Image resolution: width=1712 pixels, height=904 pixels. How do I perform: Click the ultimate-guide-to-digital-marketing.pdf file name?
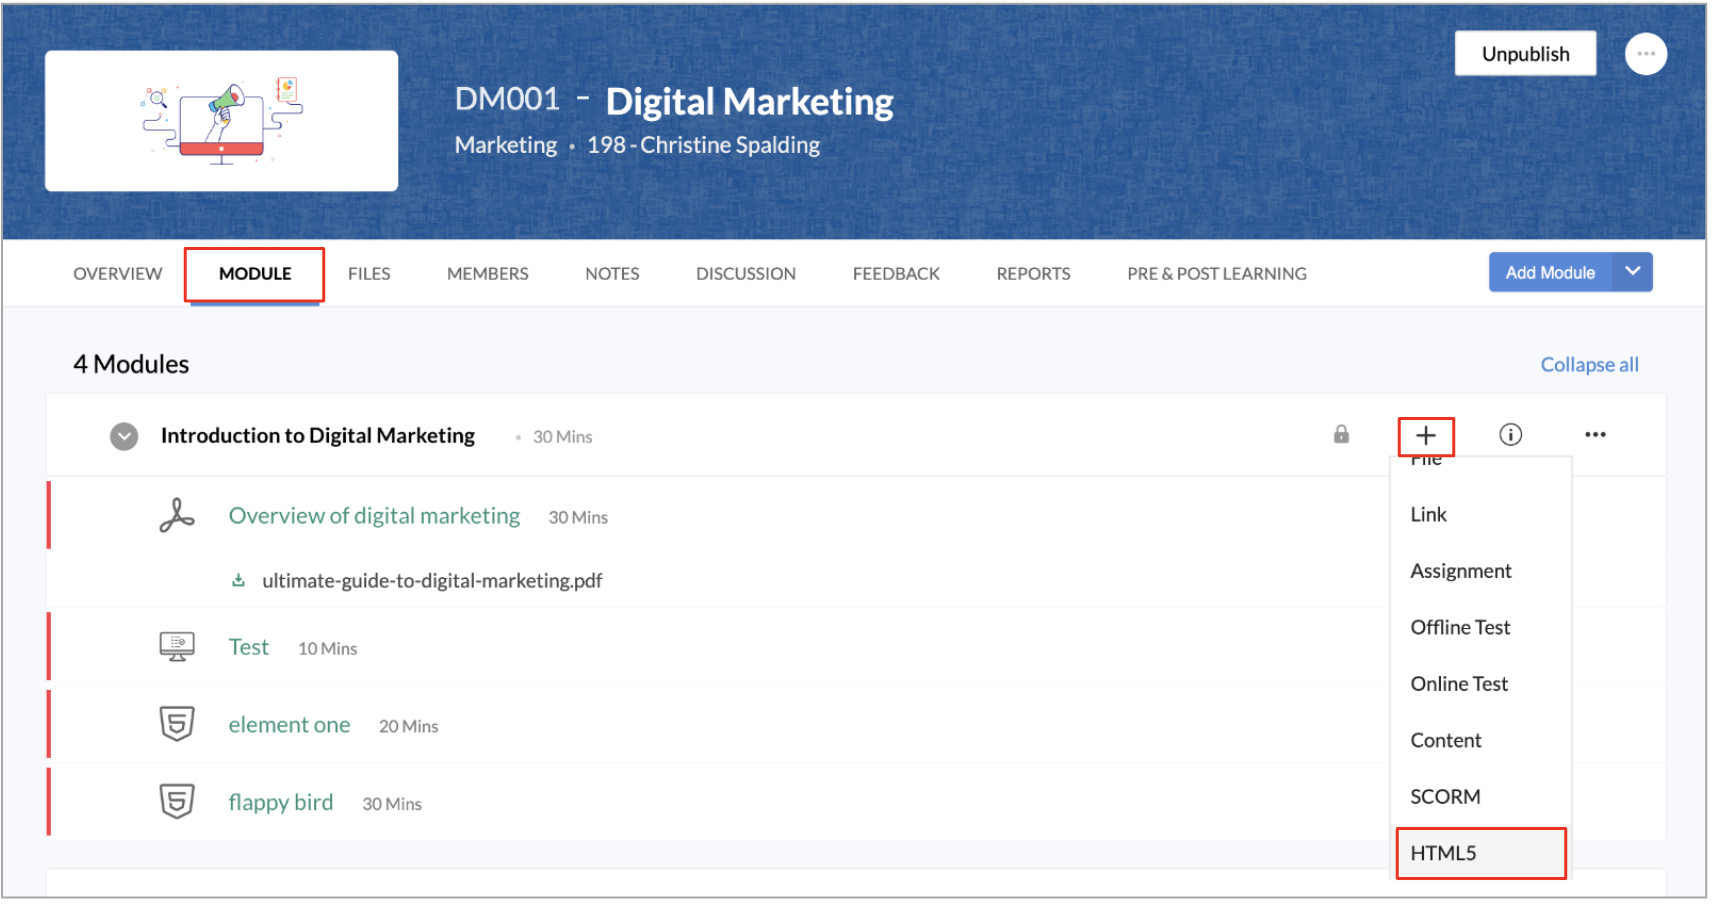(432, 581)
